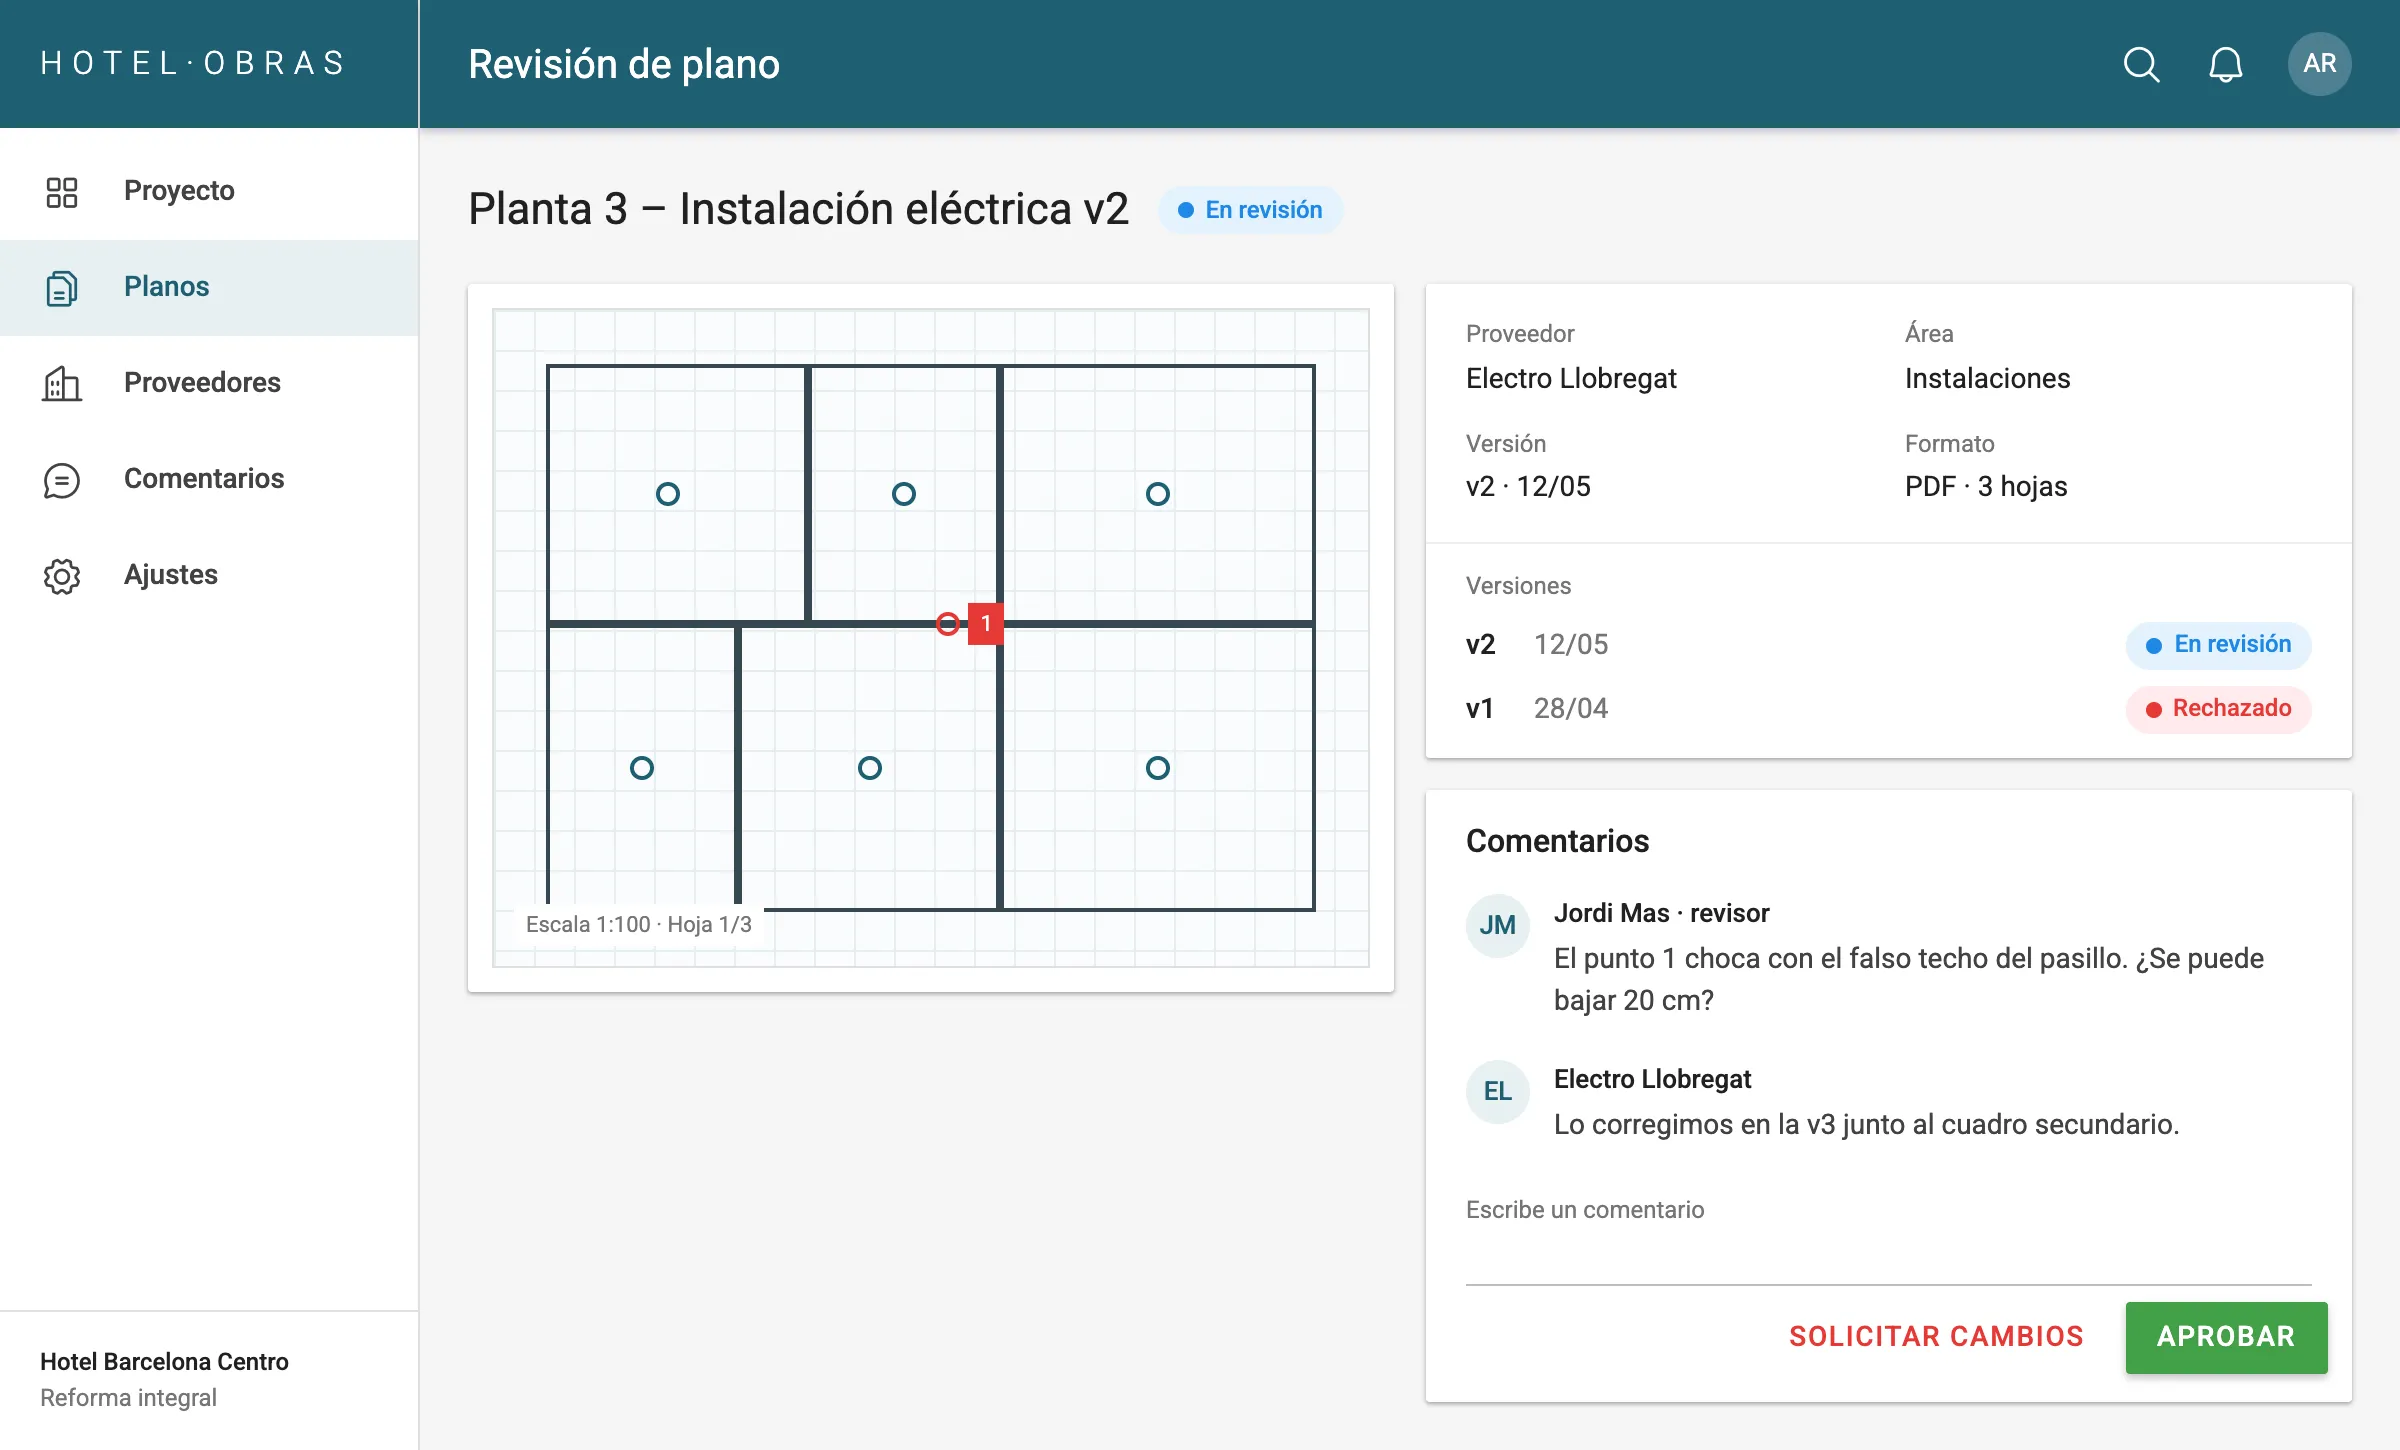
Task: Click En revisión badge beside plan title
Action: pos(1250,210)
